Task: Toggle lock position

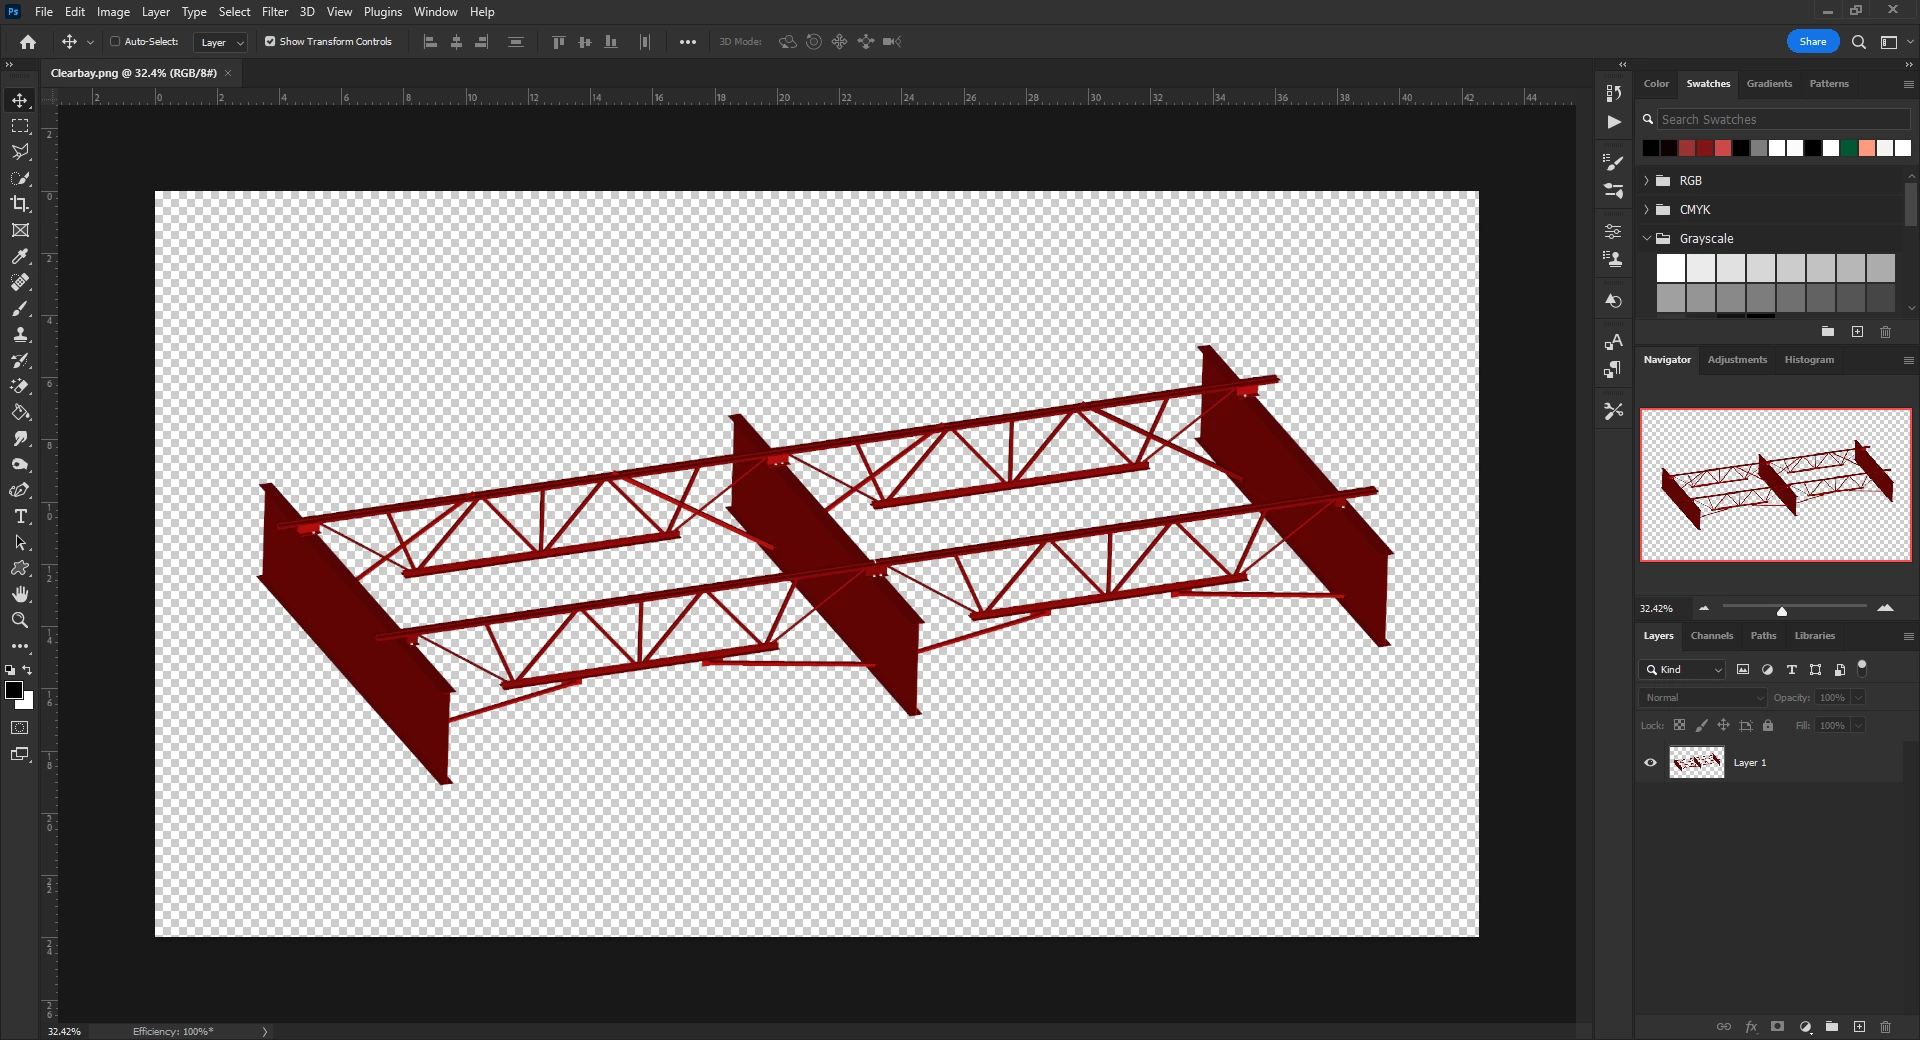Action: [1723, 726]
